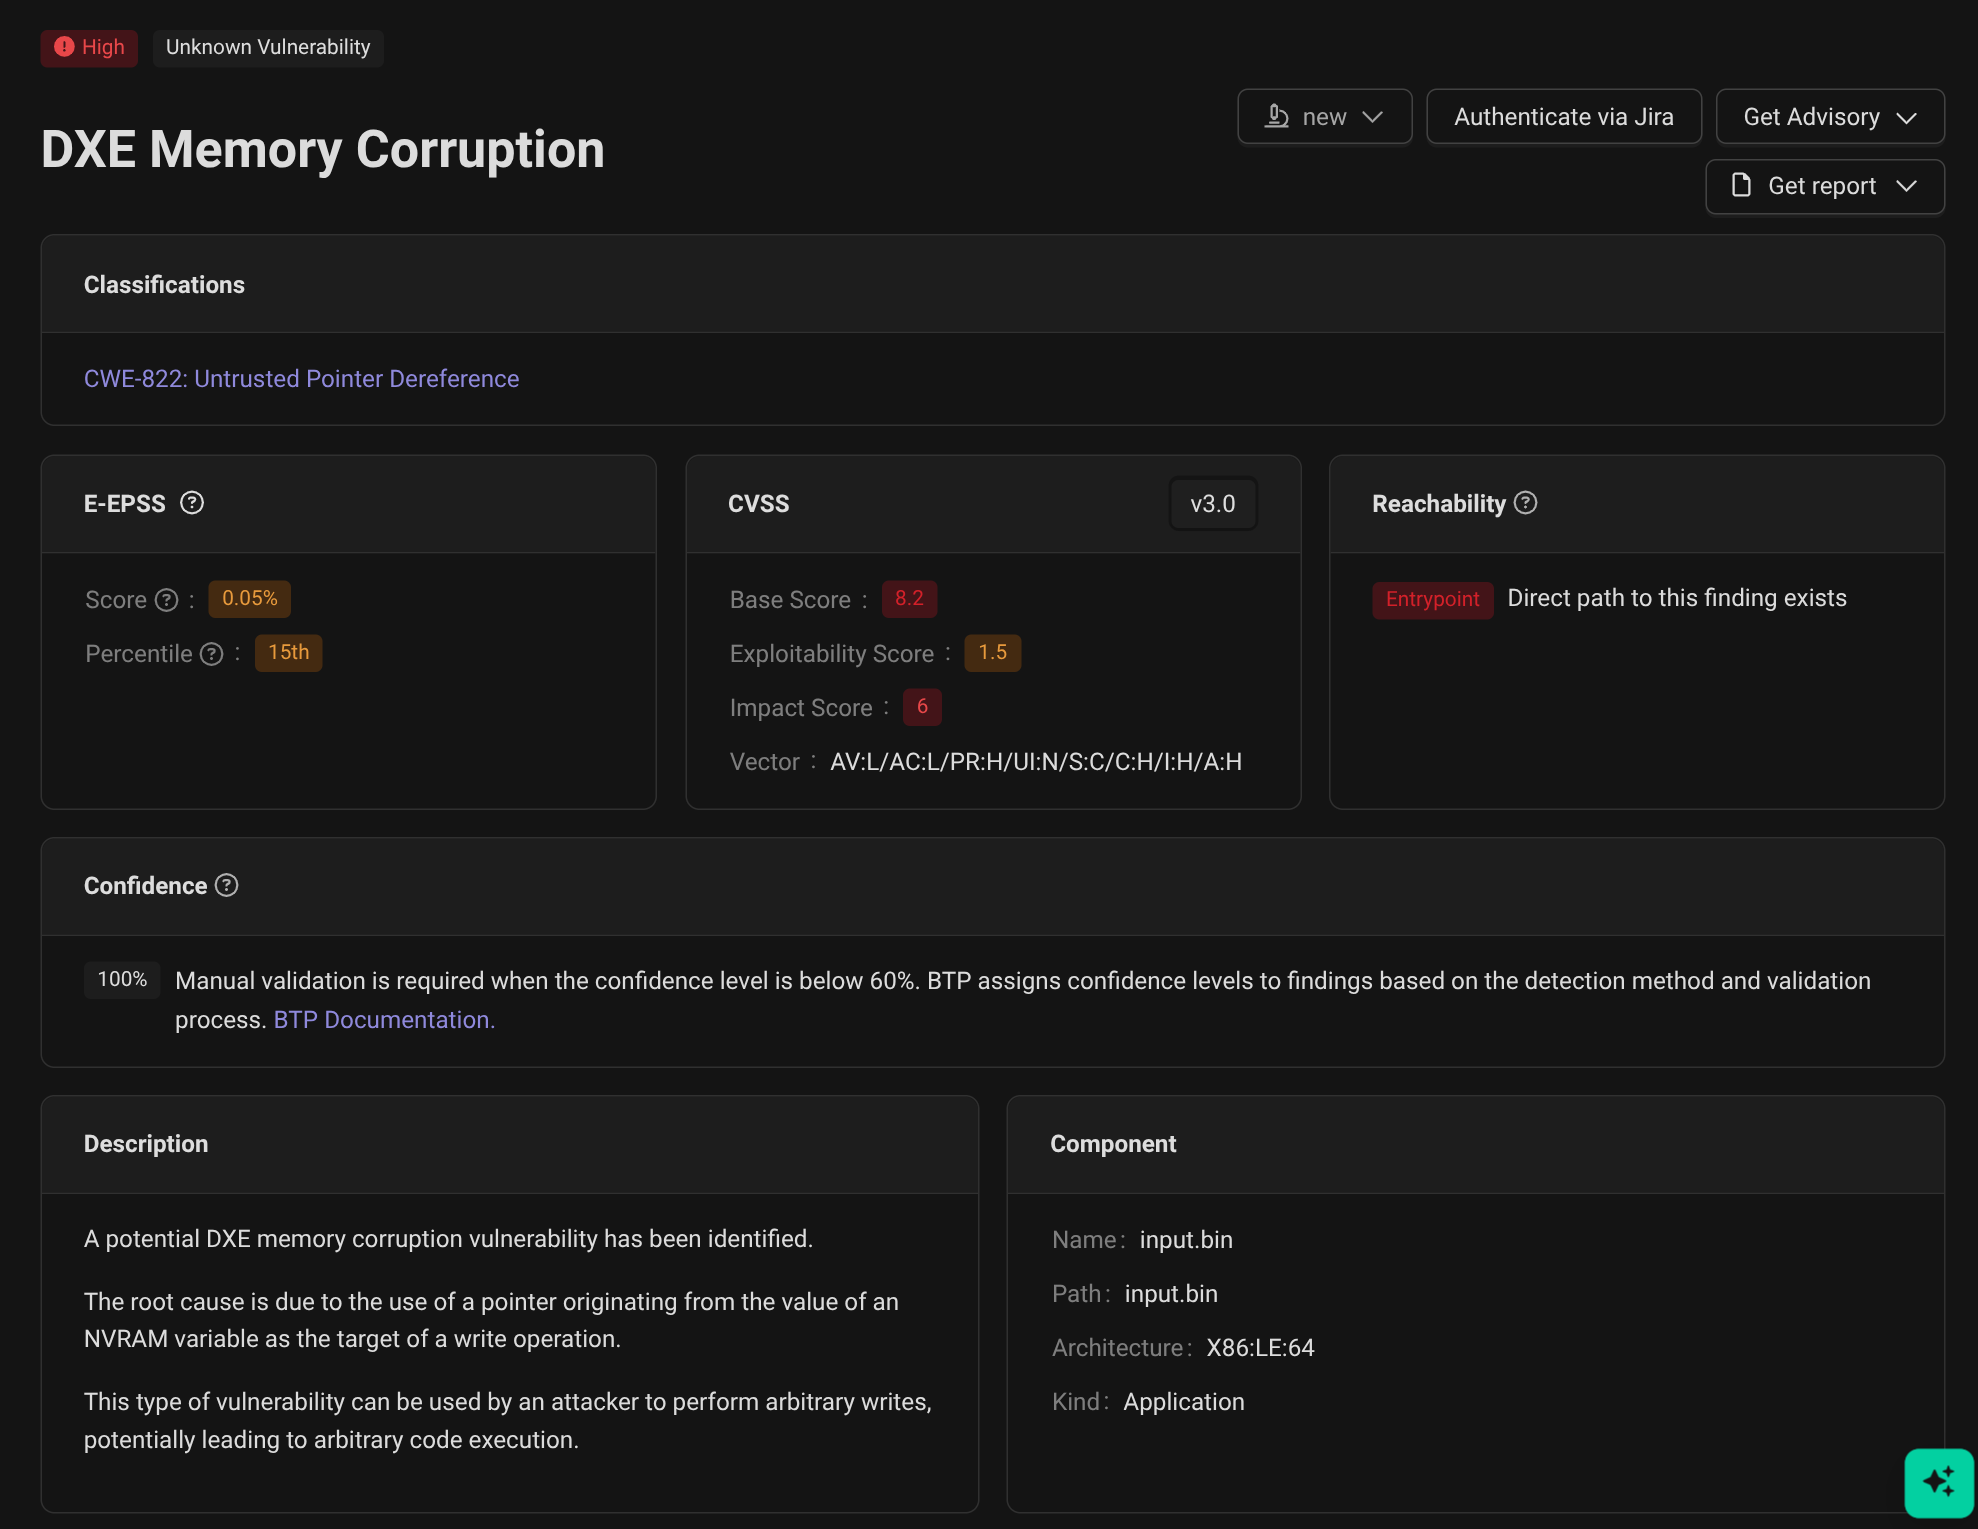
Task: Open the BTP Documentation link
Action: click(384, 1020)
